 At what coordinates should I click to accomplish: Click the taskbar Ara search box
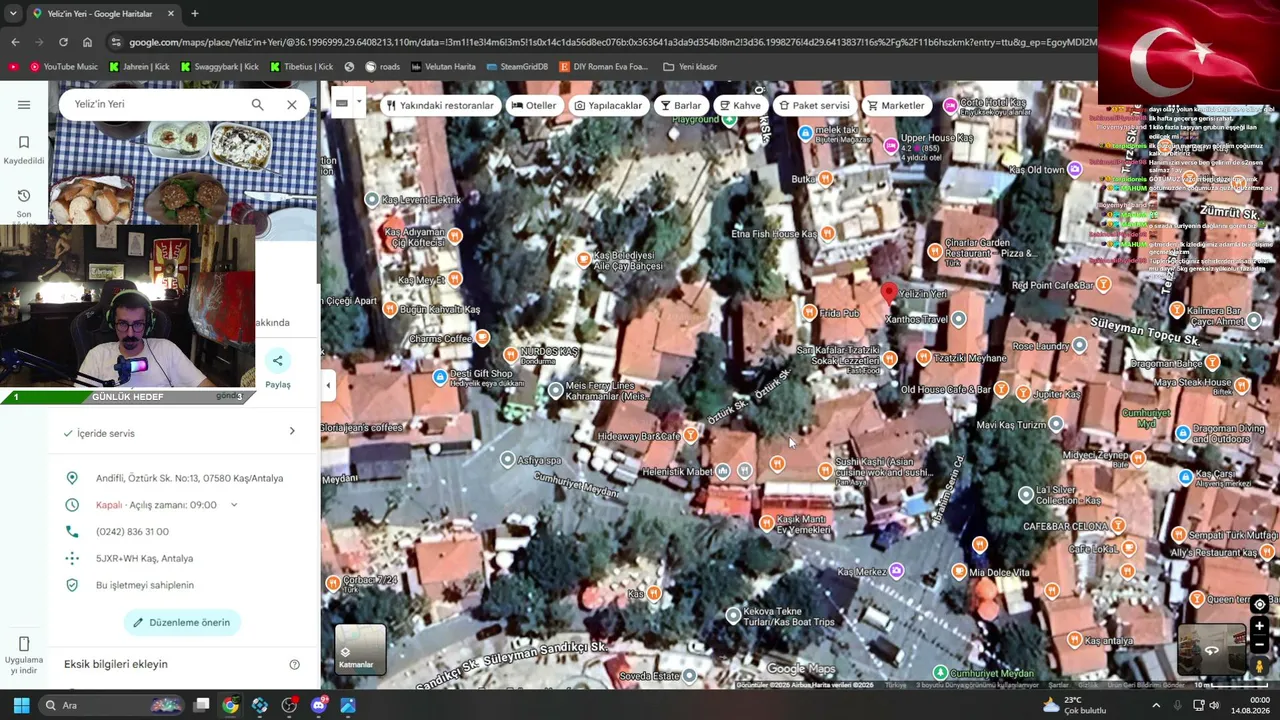[112, 705]
